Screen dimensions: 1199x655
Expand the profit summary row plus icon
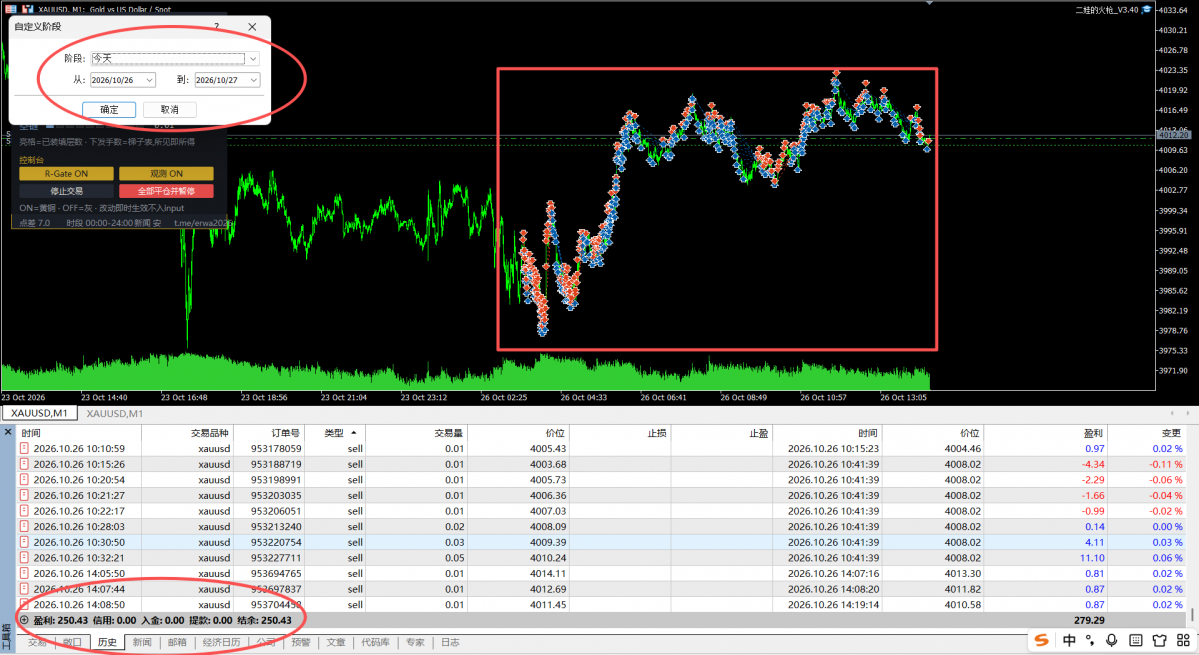pyautogui.click(x=24, y=621)
